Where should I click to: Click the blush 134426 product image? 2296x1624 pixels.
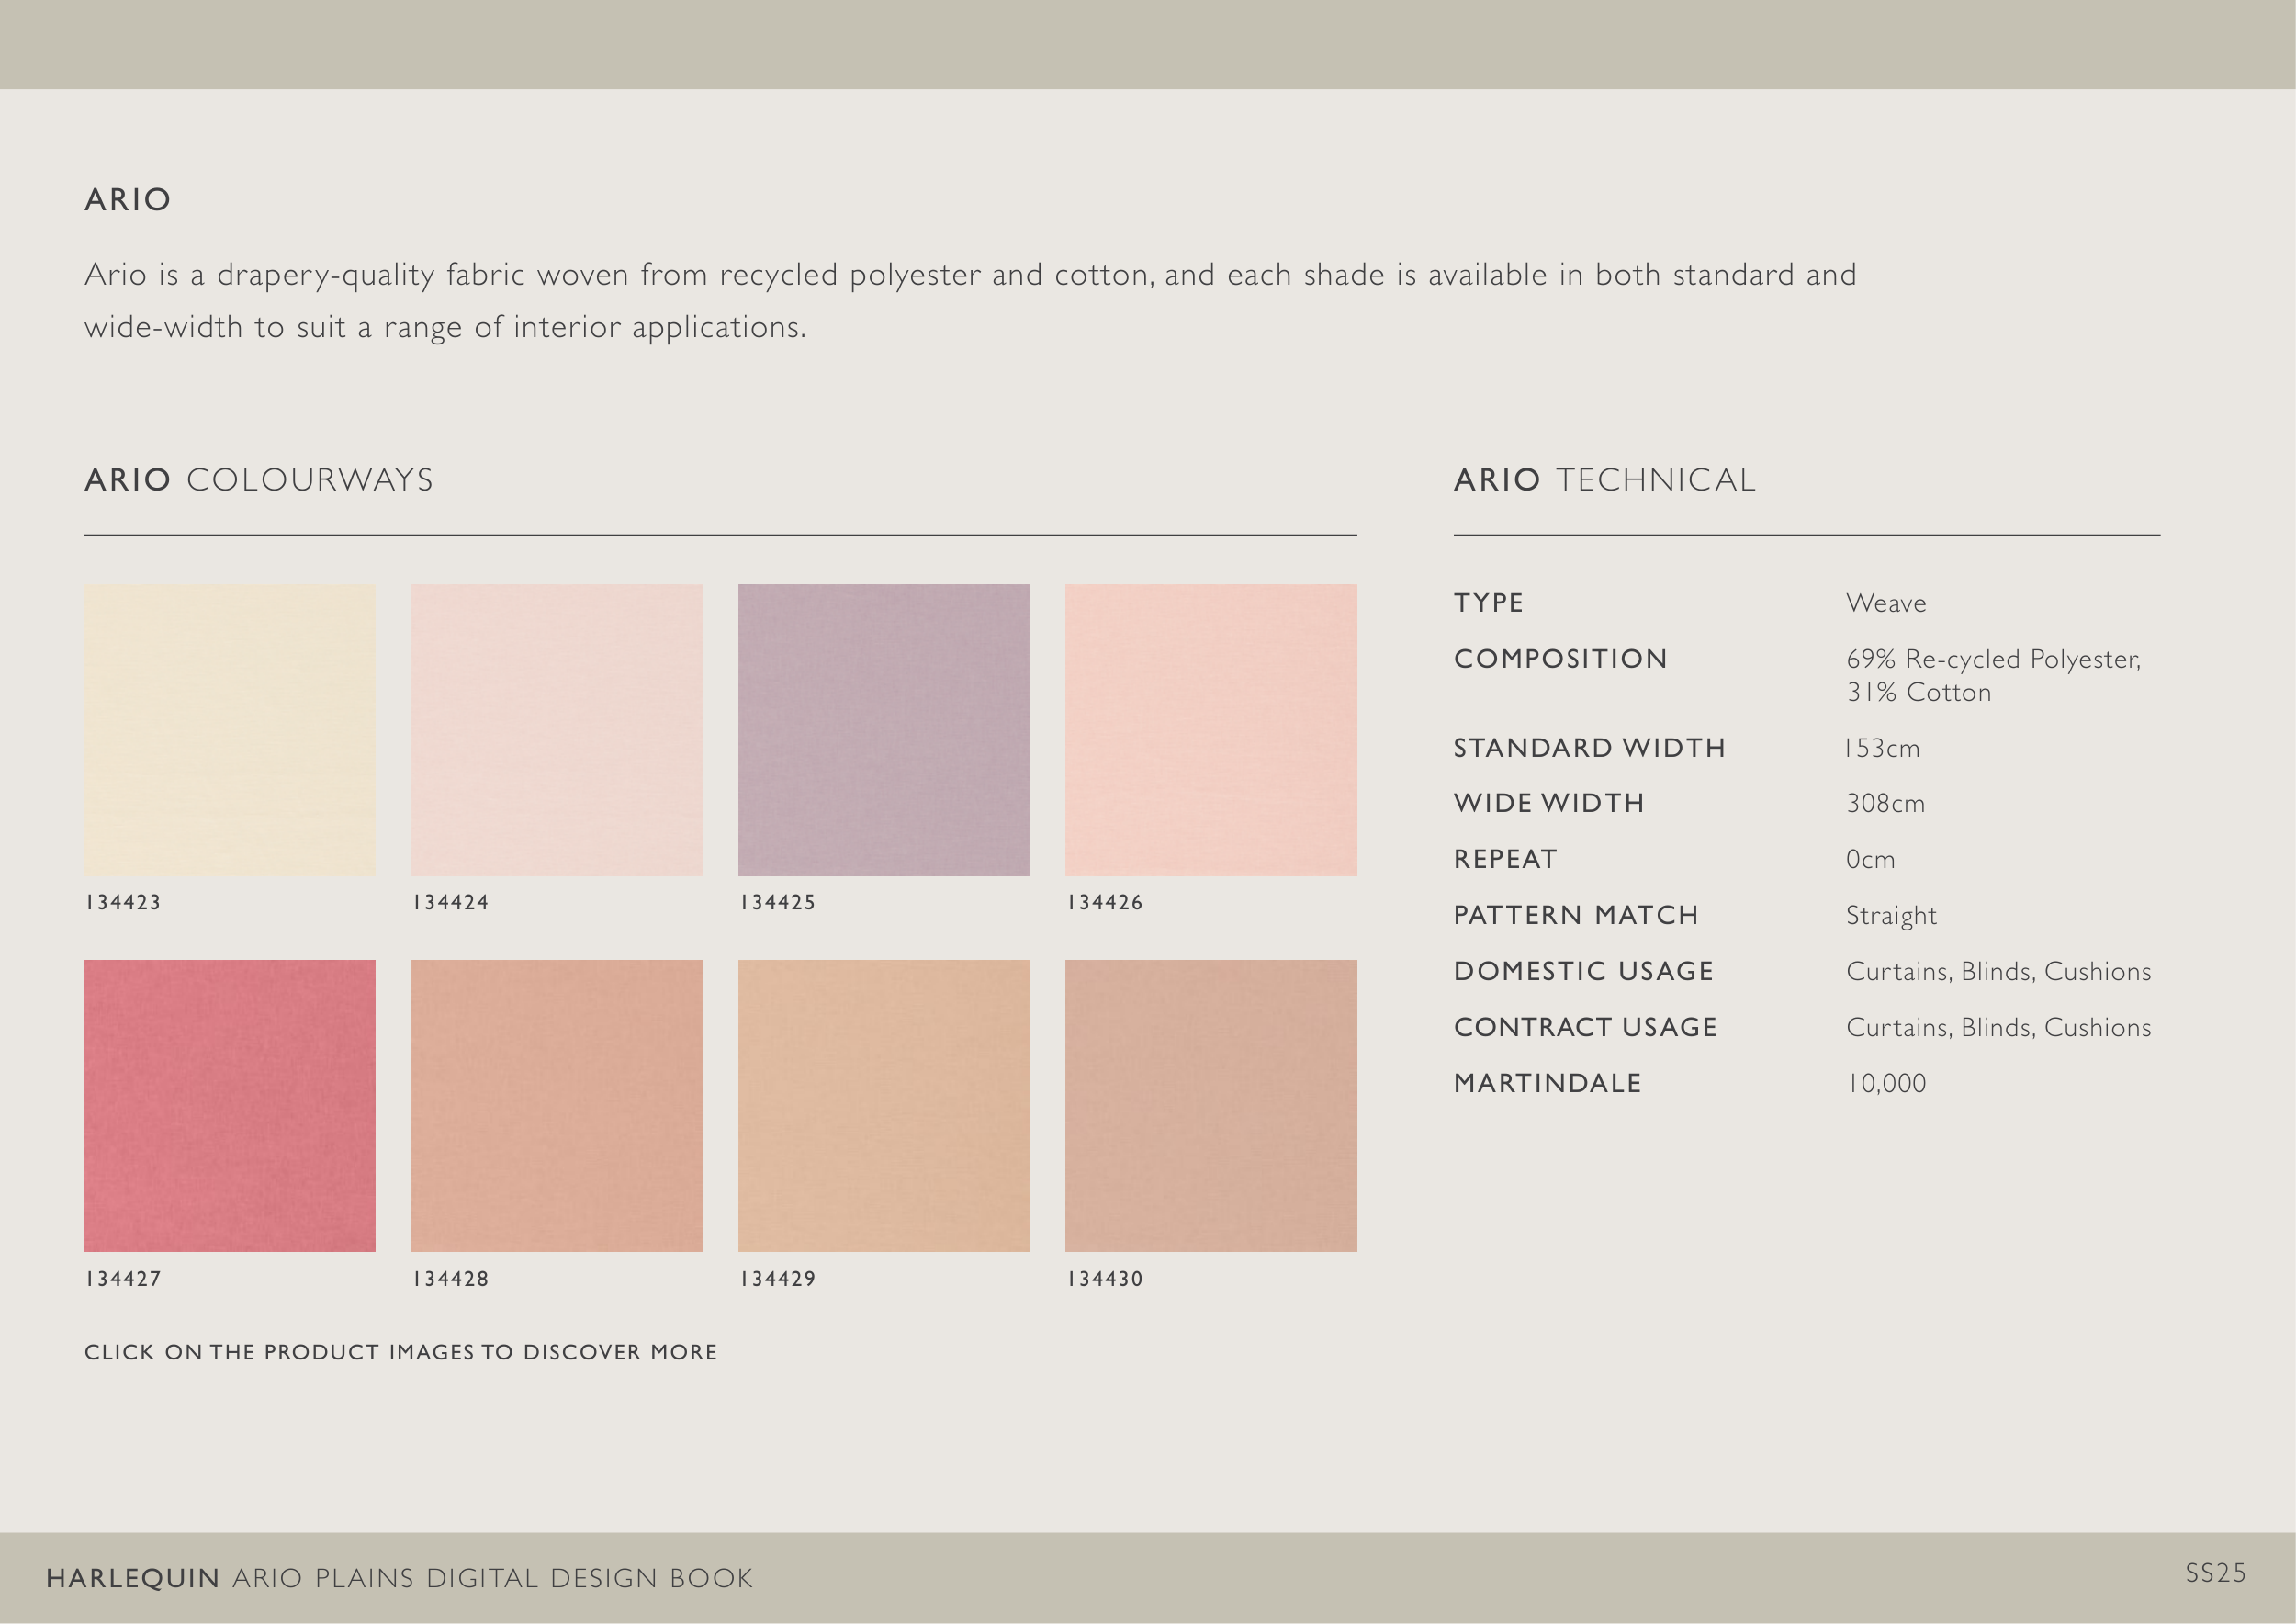1211,729
